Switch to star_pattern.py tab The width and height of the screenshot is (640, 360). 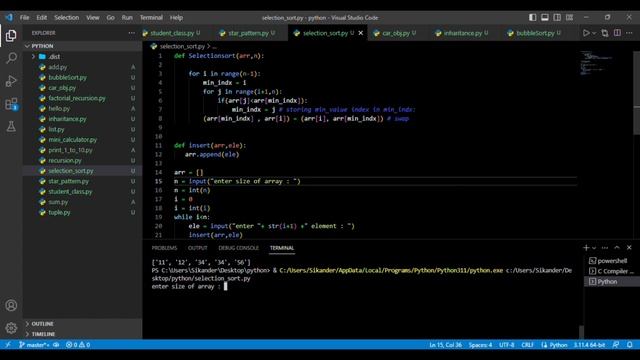coord(248,33)
